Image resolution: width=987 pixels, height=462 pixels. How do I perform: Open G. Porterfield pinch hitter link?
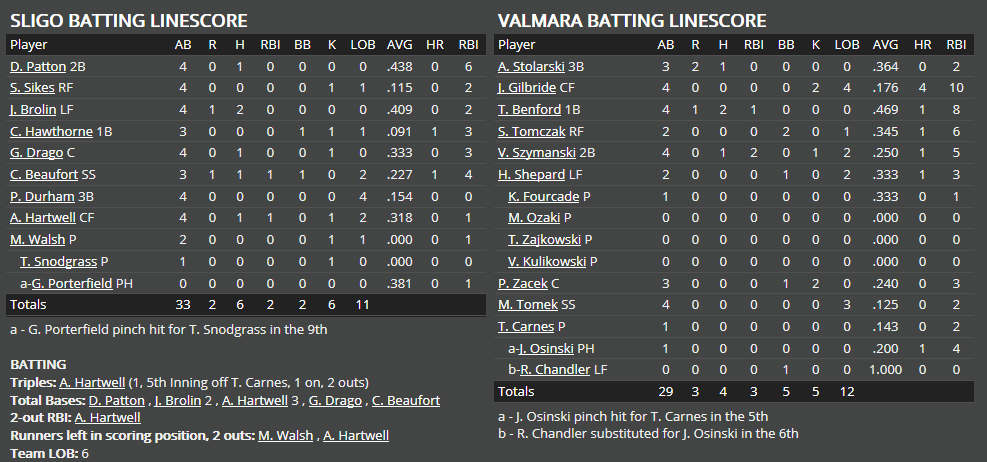click(x=72, y=283)
